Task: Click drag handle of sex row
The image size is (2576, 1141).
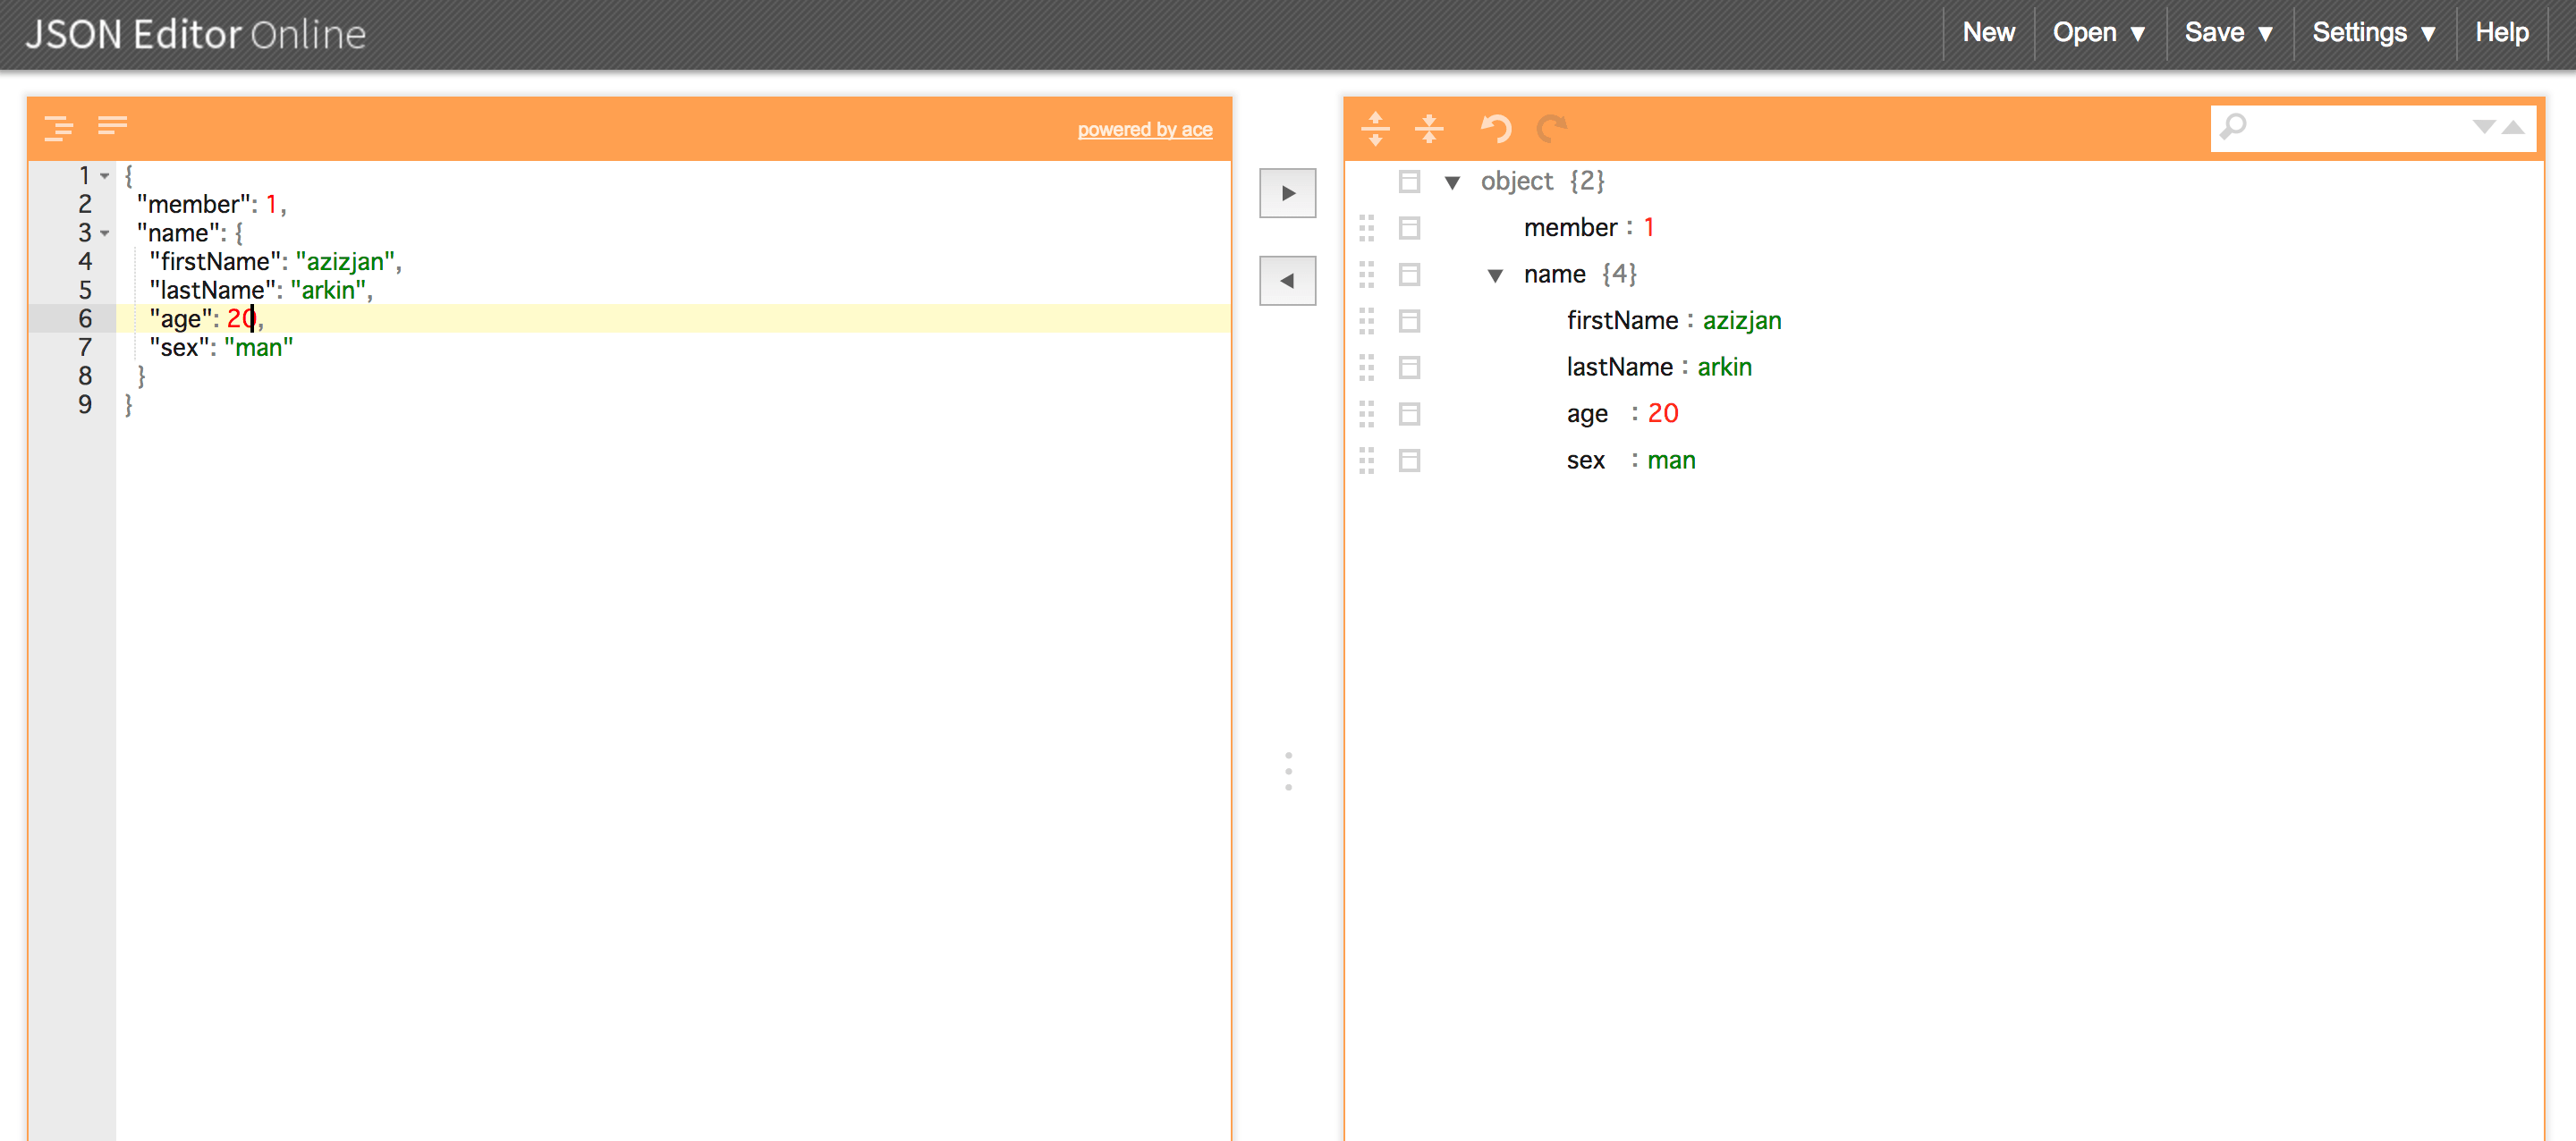Action: (x=1367, y=461)
